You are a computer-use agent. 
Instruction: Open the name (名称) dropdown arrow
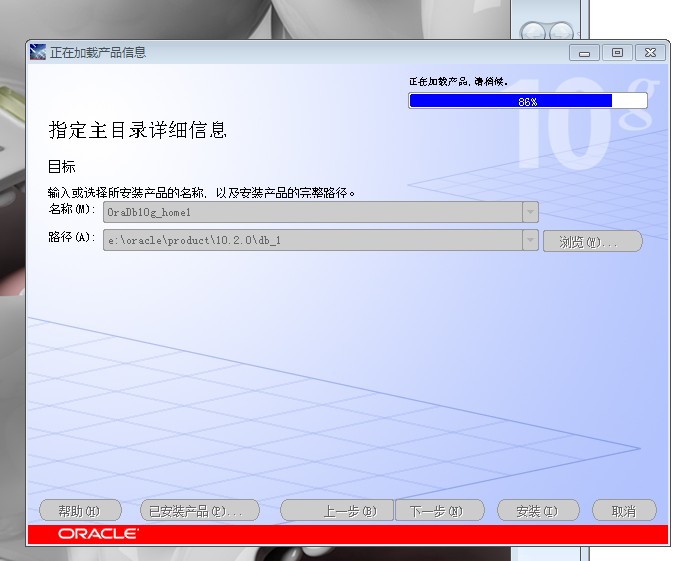pos(530,212)
